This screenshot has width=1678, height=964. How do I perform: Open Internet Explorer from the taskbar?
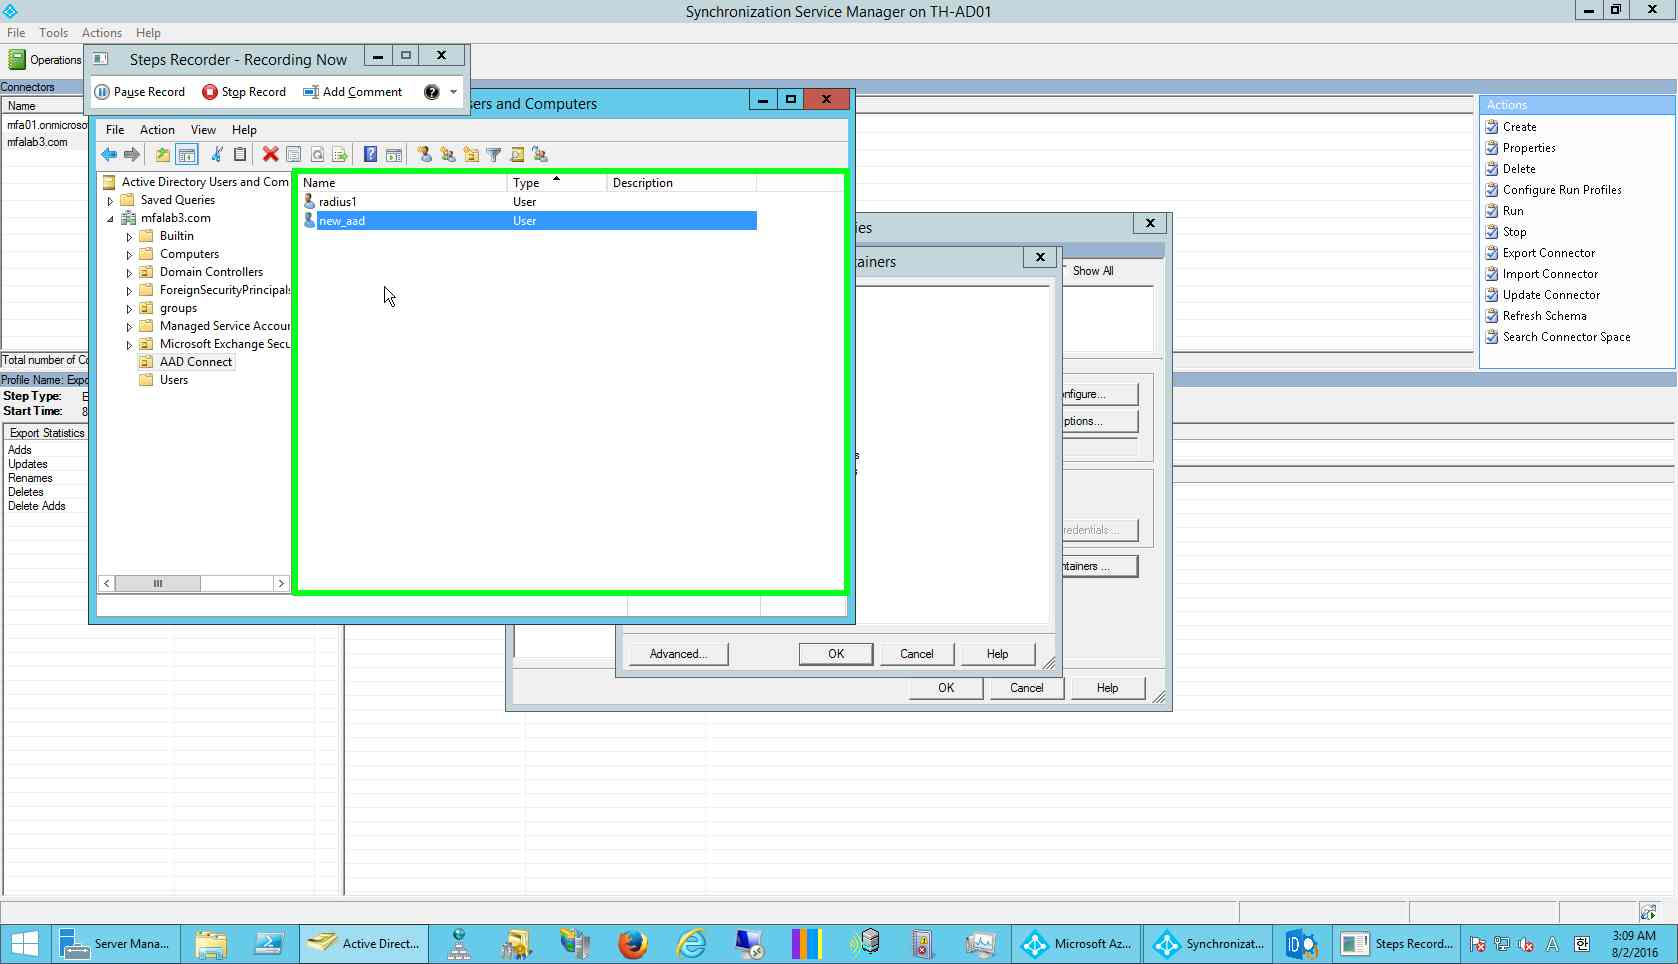point(691,944)
